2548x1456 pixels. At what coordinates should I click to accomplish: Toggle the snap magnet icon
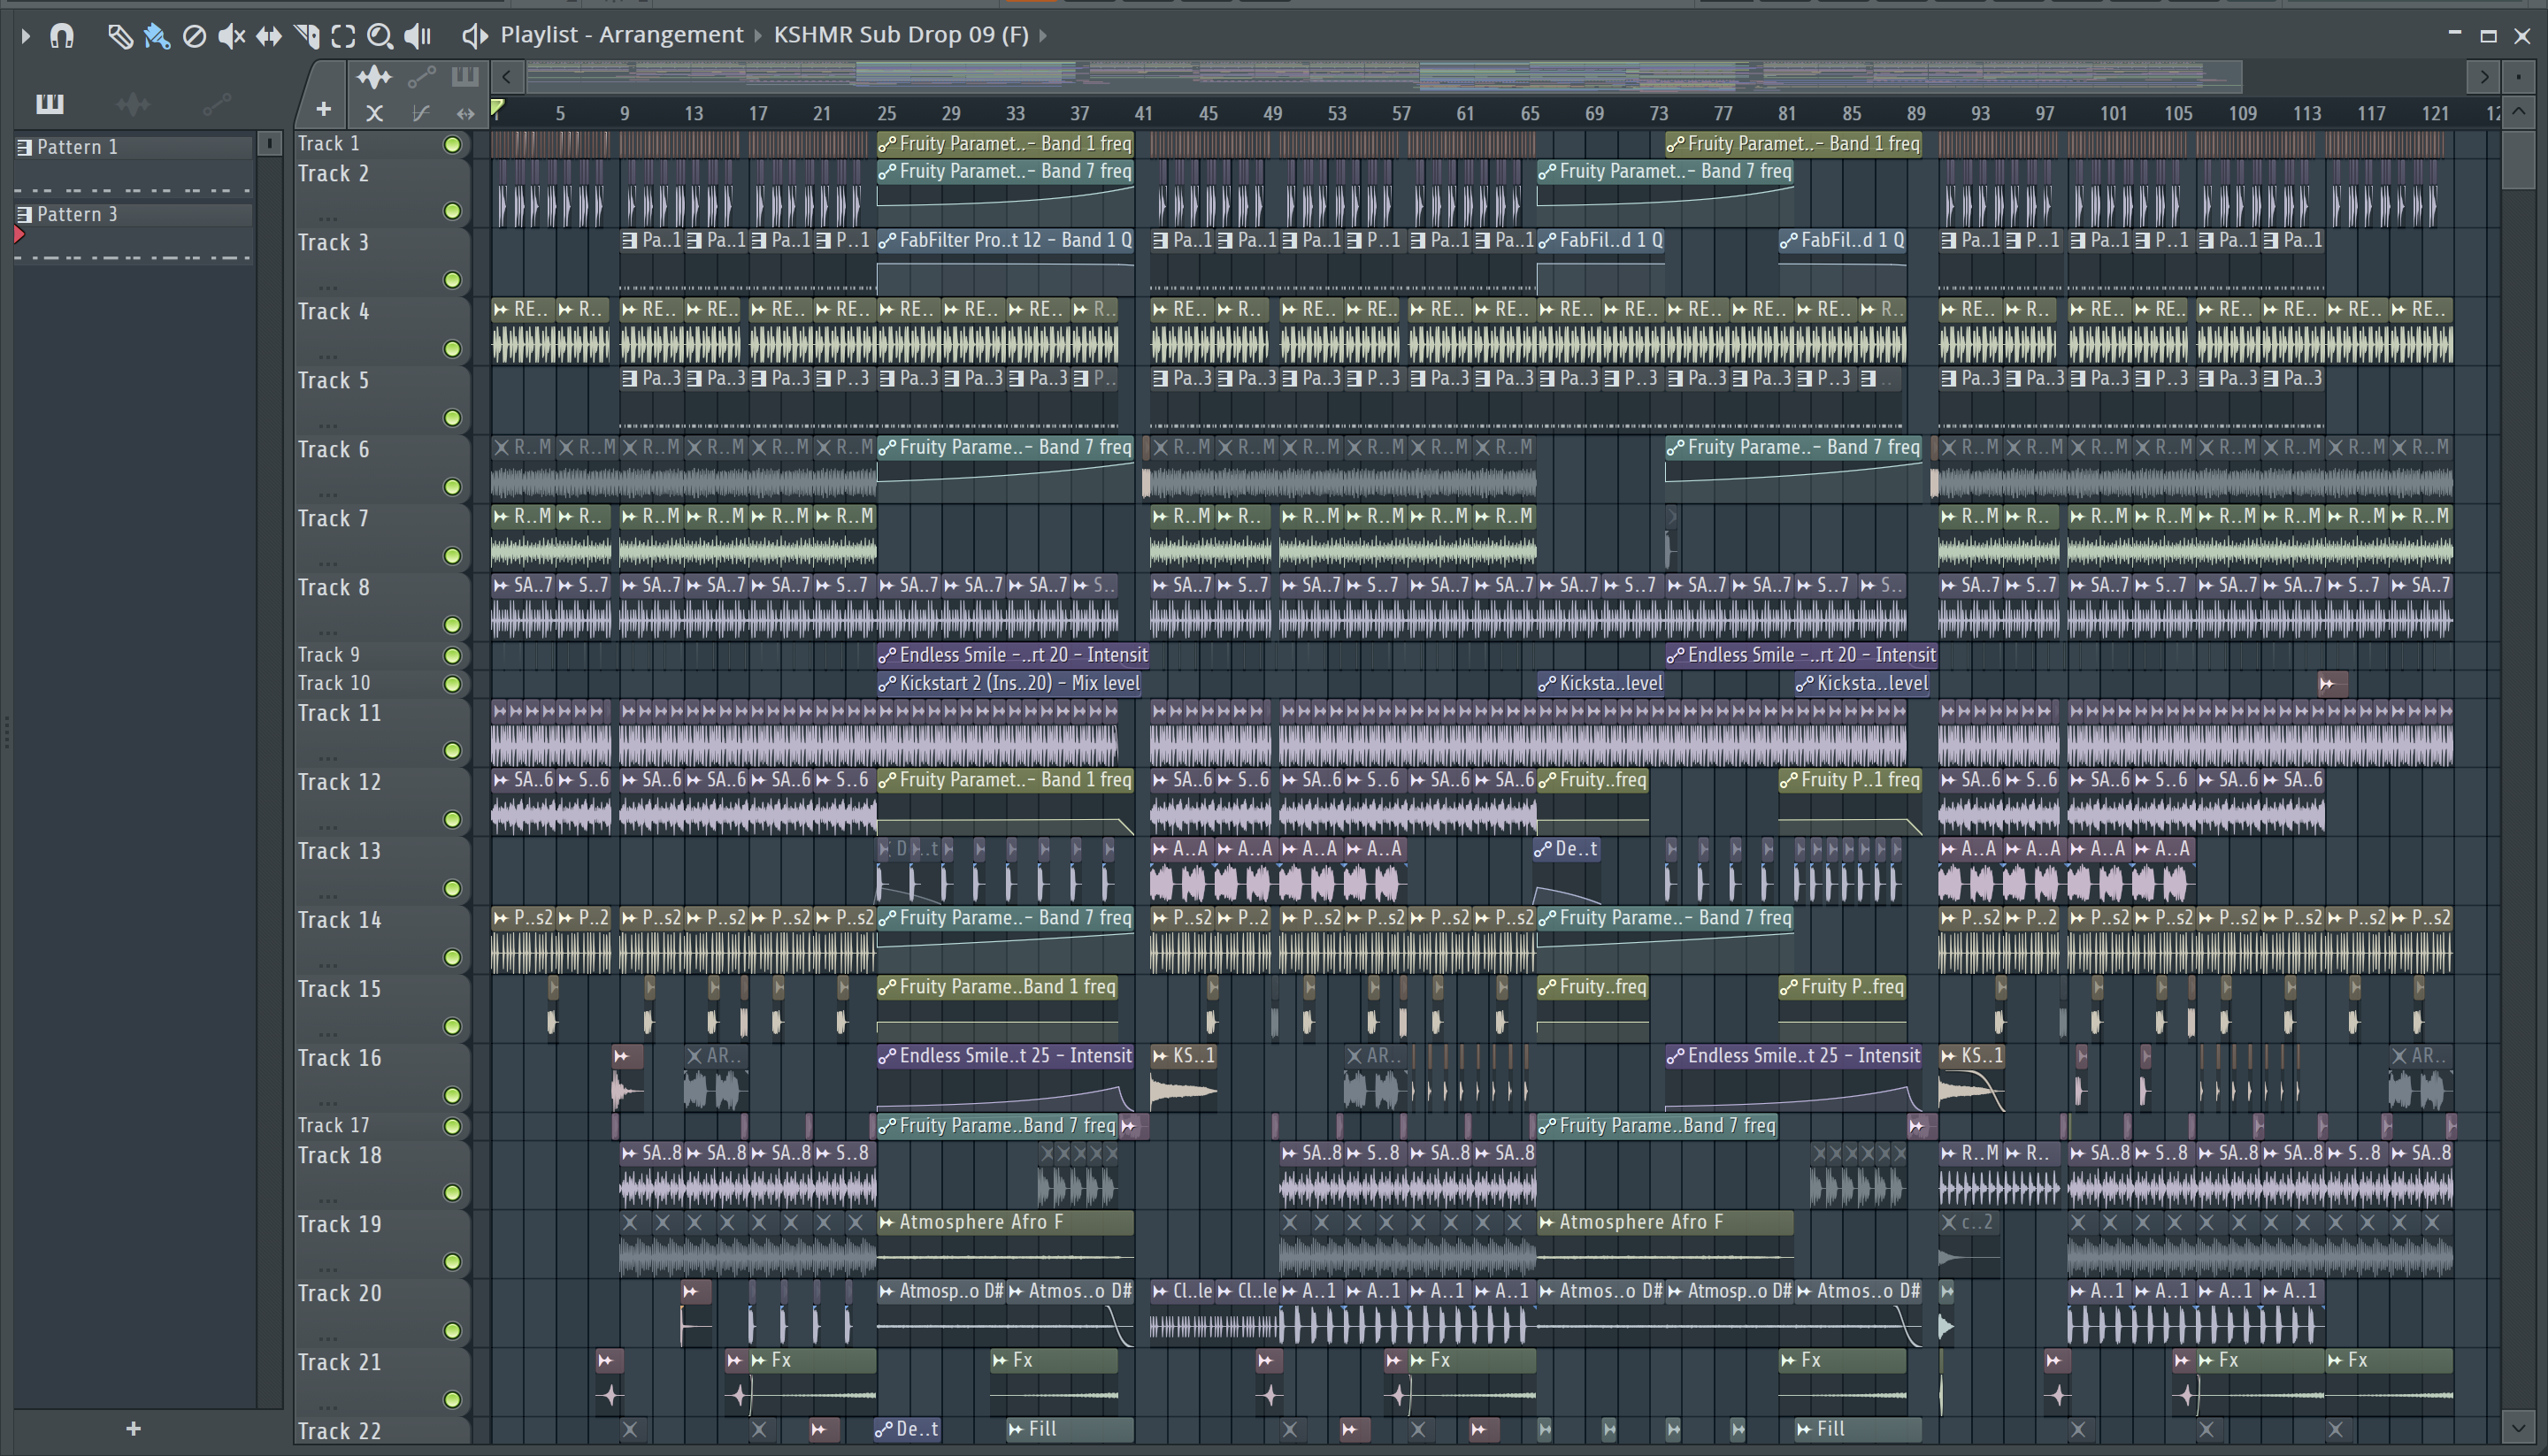[62, 36]
